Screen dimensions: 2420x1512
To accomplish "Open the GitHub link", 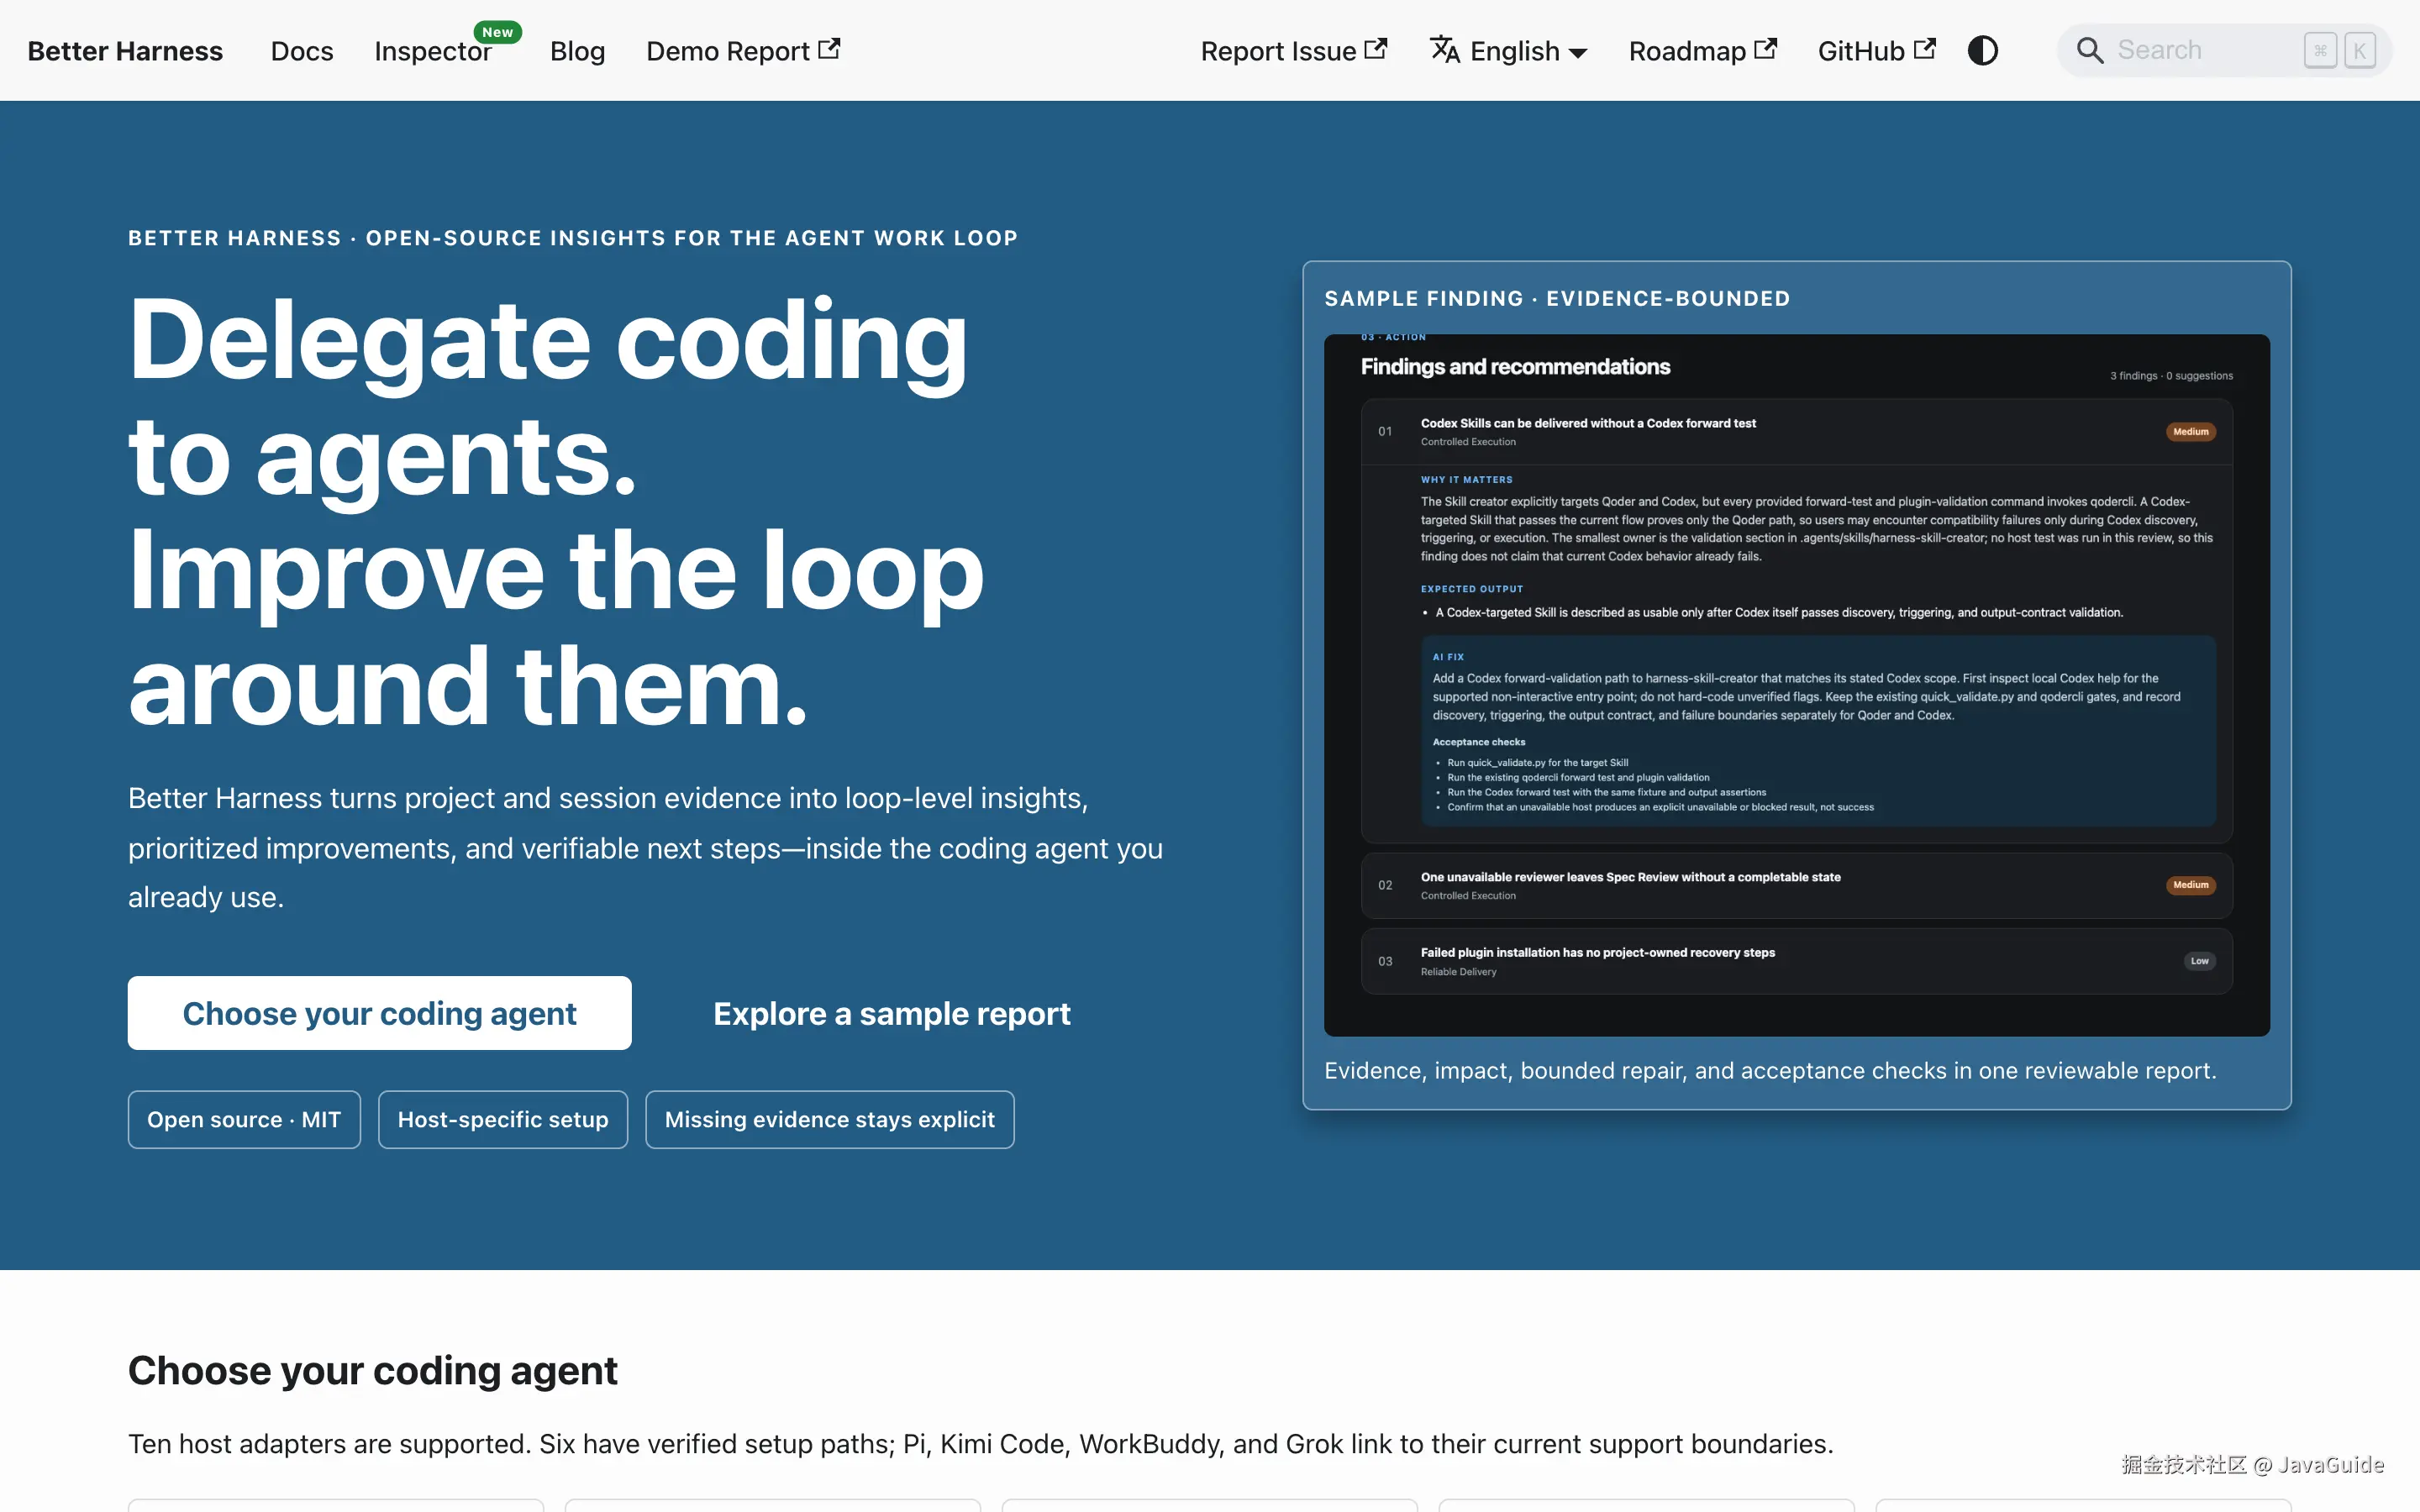I will (1877, 50).
